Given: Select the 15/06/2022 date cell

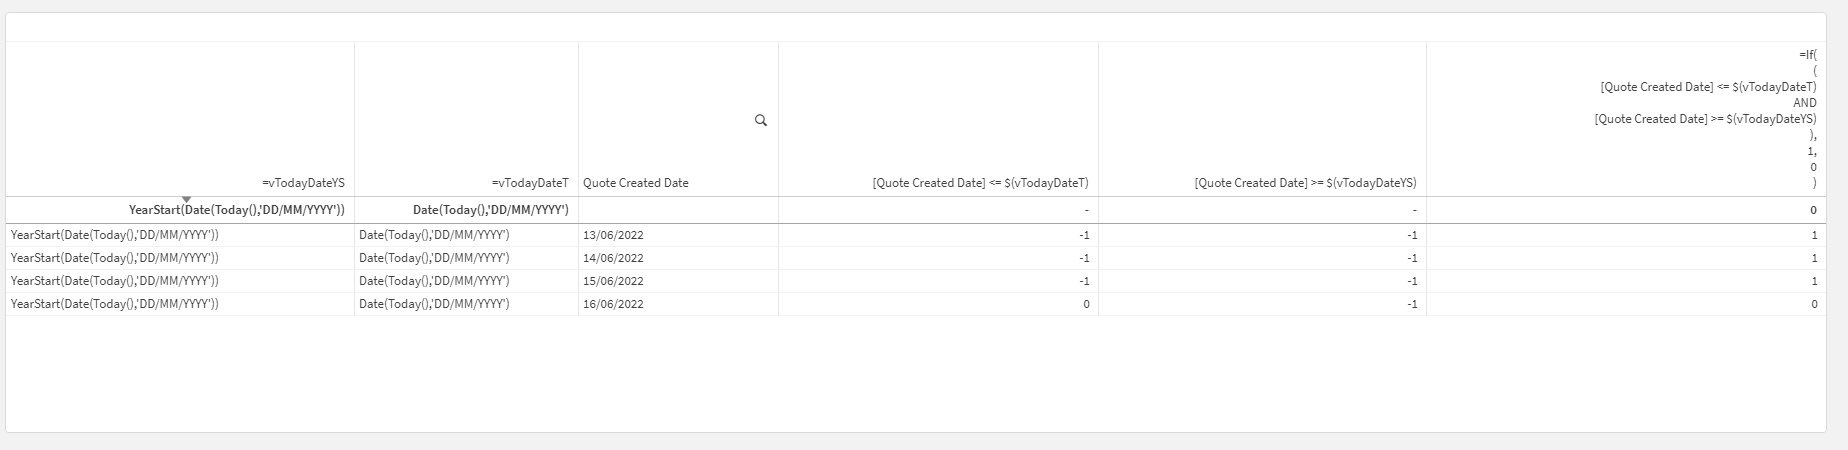Looking at the screenshot, I should coord(613,281).
